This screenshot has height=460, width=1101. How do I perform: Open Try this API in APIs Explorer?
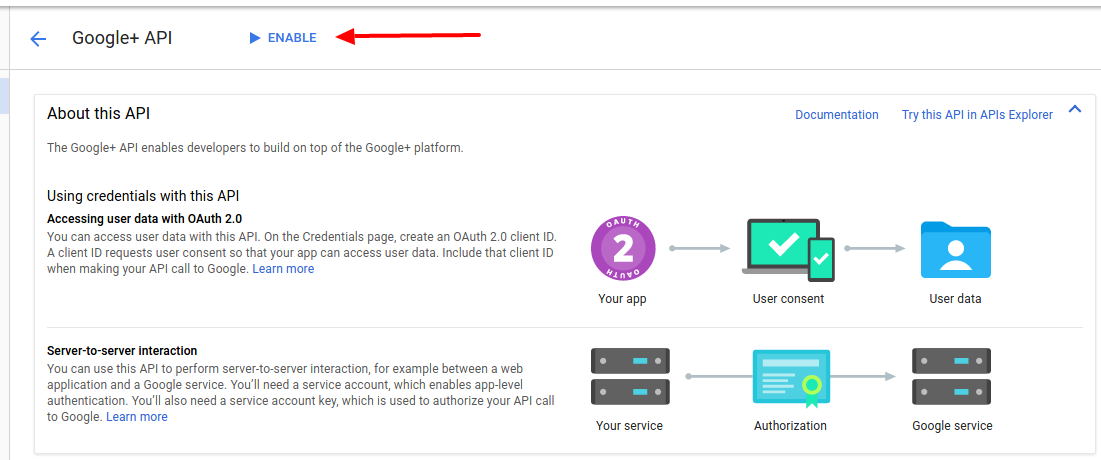pyautogui.click(x=976, y=115)
